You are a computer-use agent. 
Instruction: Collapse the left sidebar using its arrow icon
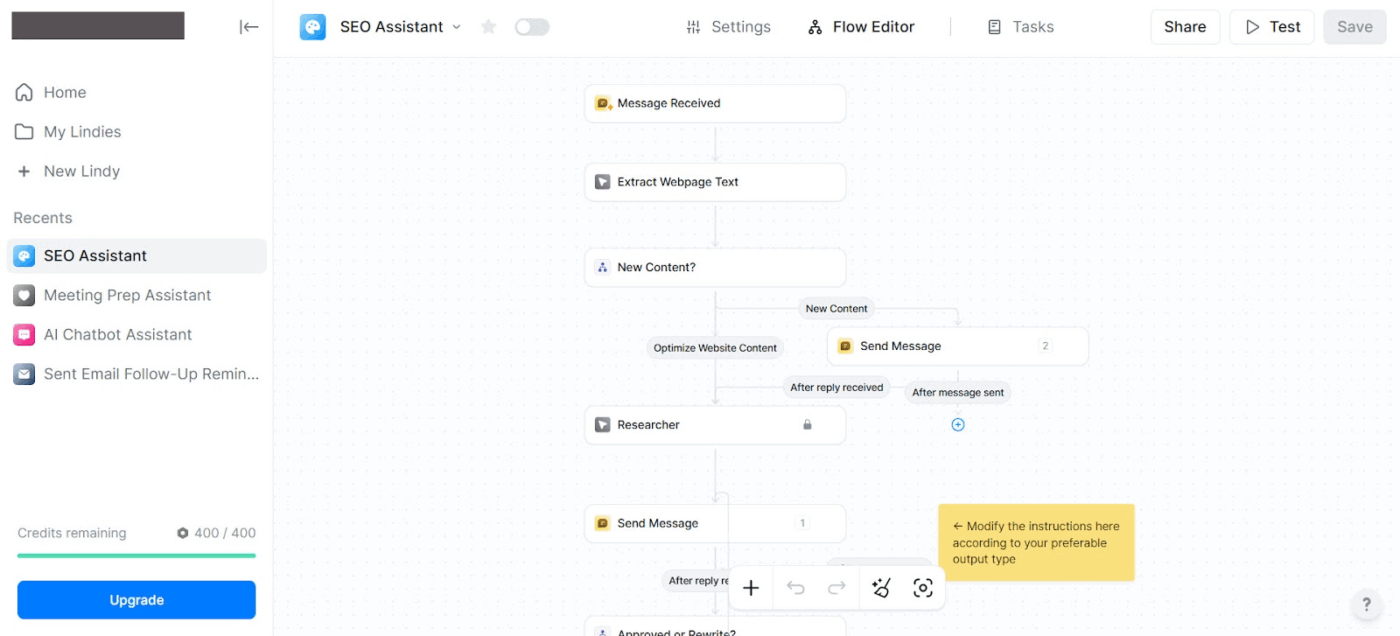pyautogui.click(x=249, y=27)
